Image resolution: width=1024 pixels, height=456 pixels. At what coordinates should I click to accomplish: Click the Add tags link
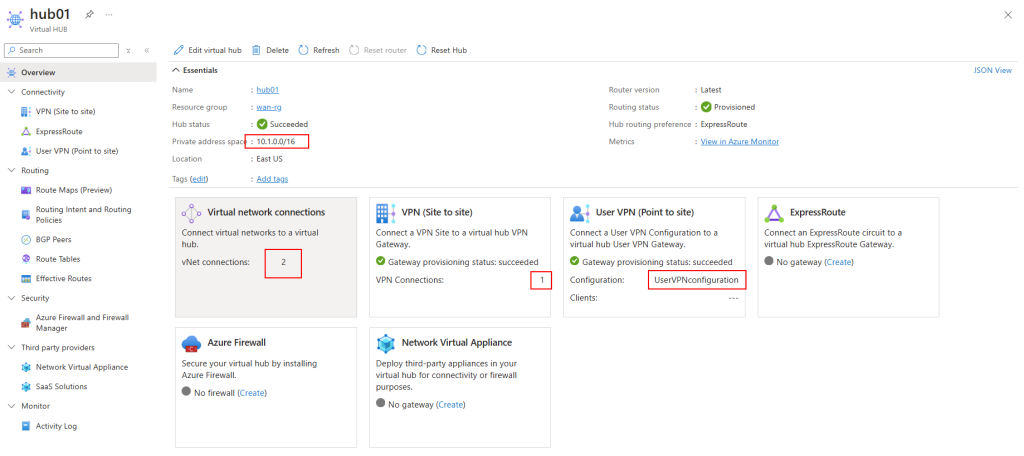(272, 179)
